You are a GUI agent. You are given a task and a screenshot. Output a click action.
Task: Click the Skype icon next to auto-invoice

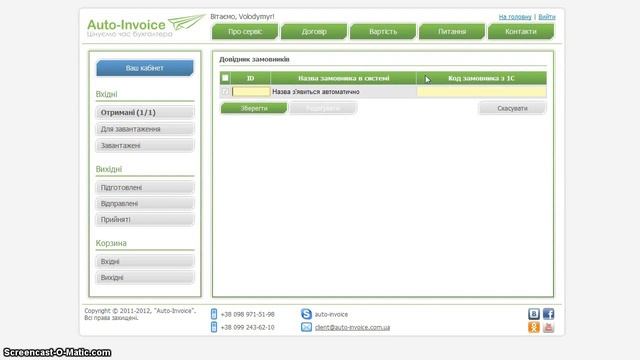[306, 314]
